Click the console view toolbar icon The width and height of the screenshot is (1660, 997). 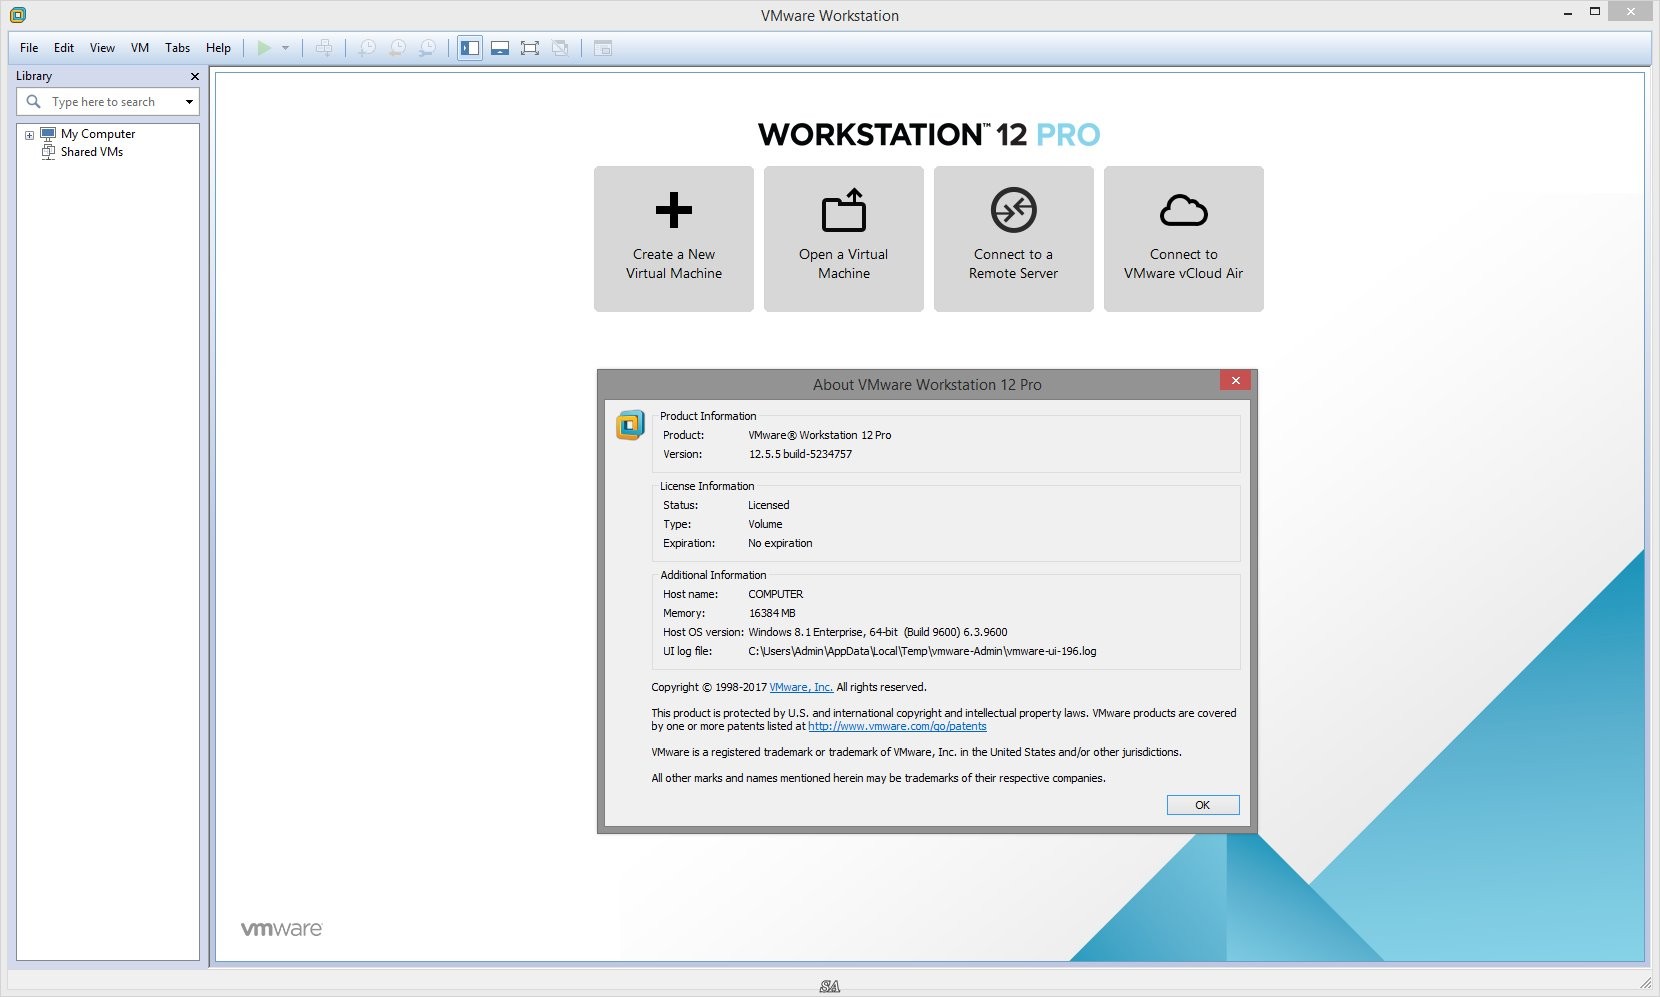tap(602, 48)
